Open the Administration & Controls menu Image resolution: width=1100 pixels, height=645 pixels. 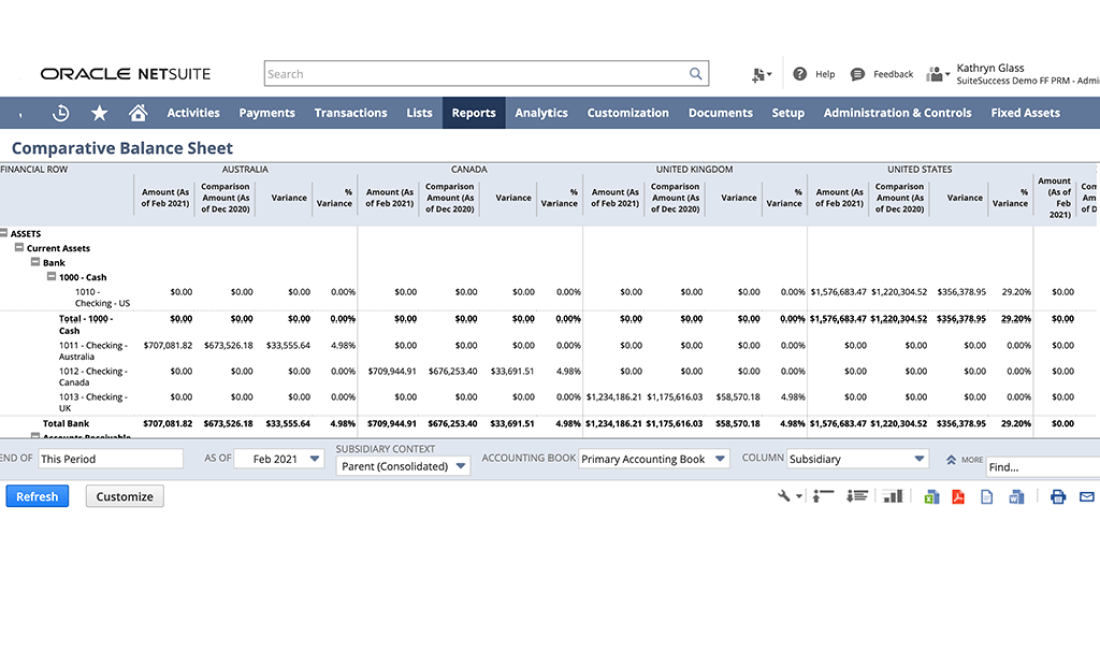click(x=897, y=112)
